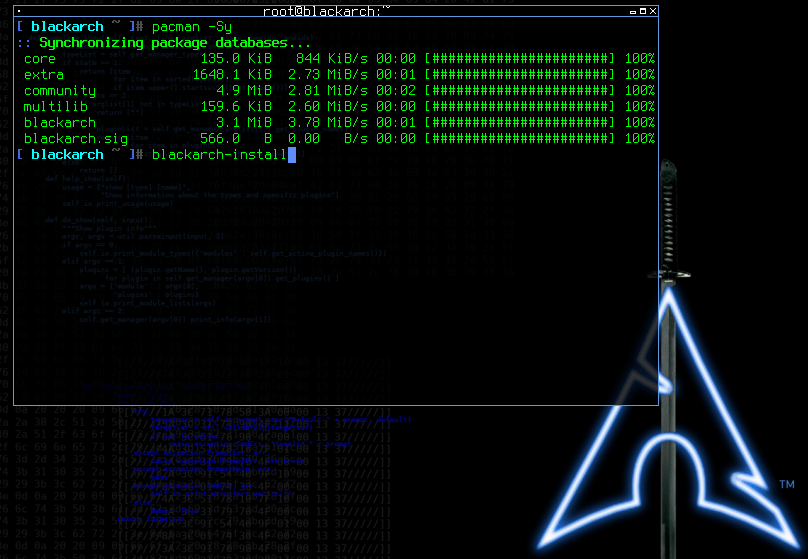Click the prompt before 'blackarch-install'
The image size is (808, 559).
(80, 155)
